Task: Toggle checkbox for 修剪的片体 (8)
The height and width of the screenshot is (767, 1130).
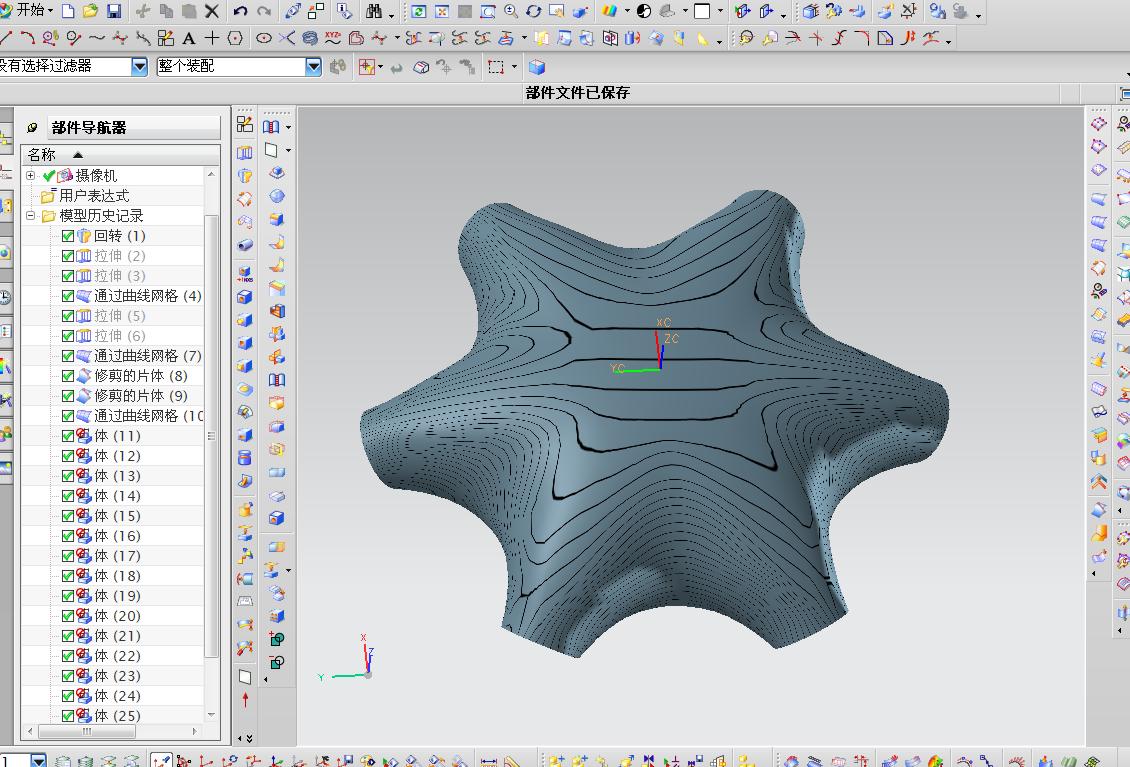Action: click(x=68, y=376)
